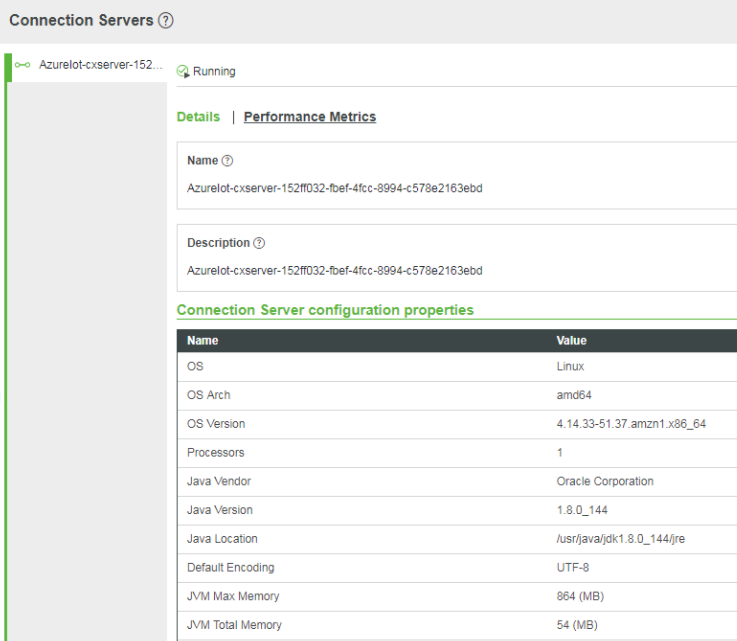Select the Default Encoding row label
This screenshot has height=641, width=737.
click(x=231, y=568)
